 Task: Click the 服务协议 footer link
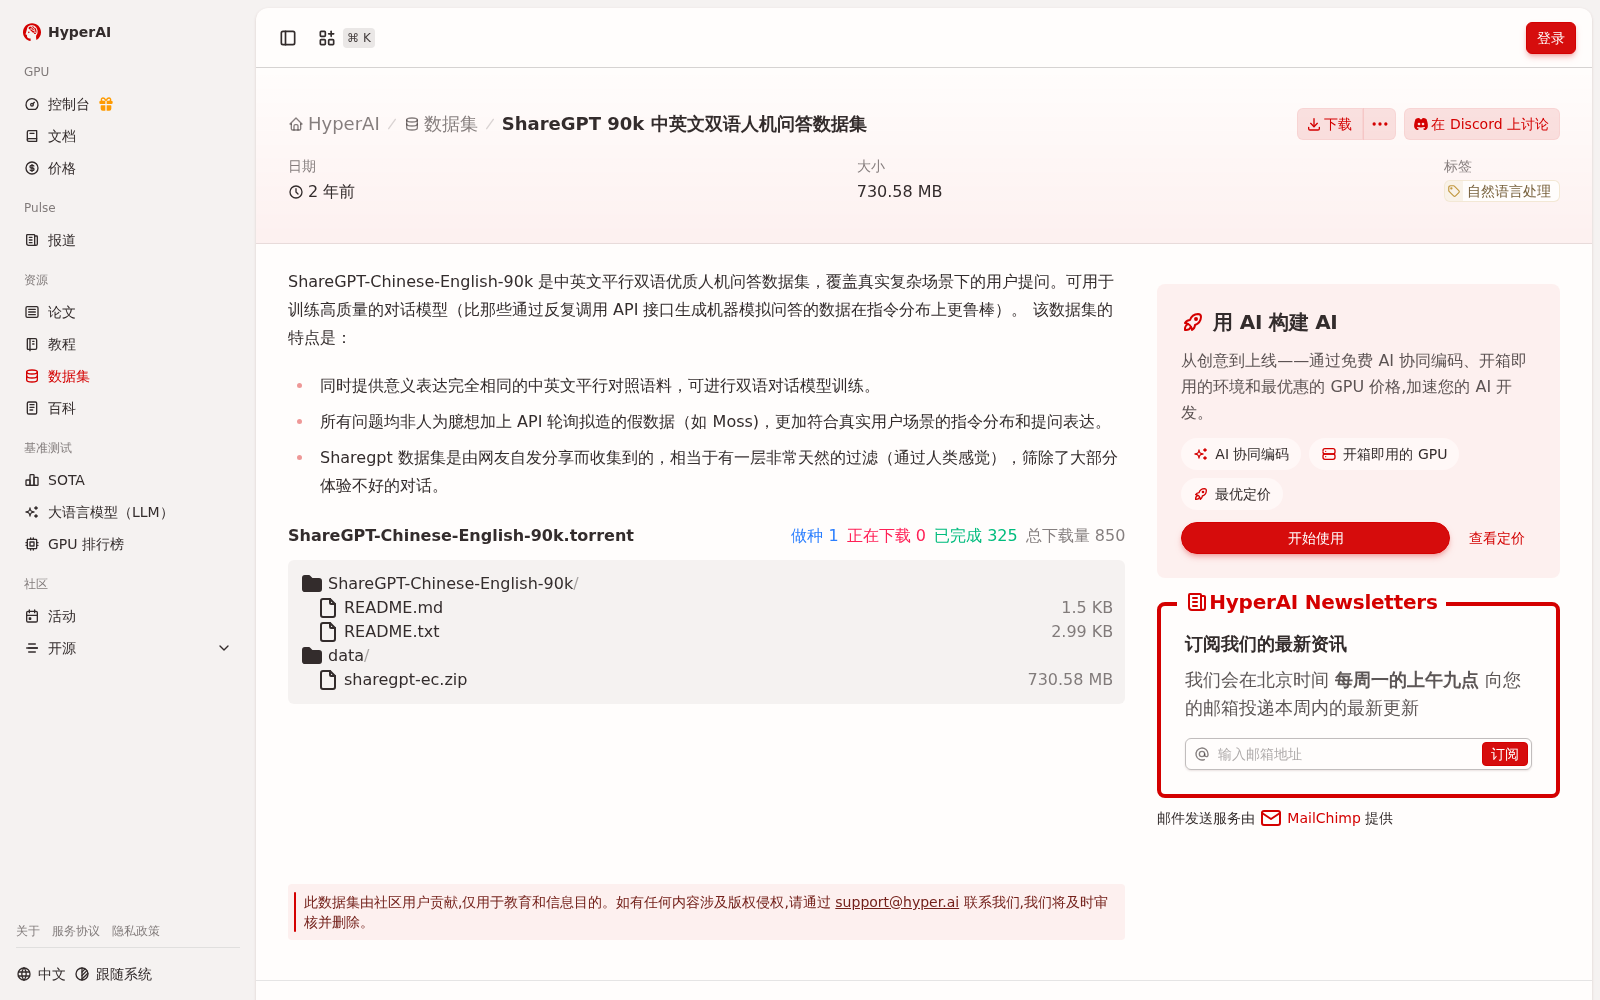tap(76, 931)
